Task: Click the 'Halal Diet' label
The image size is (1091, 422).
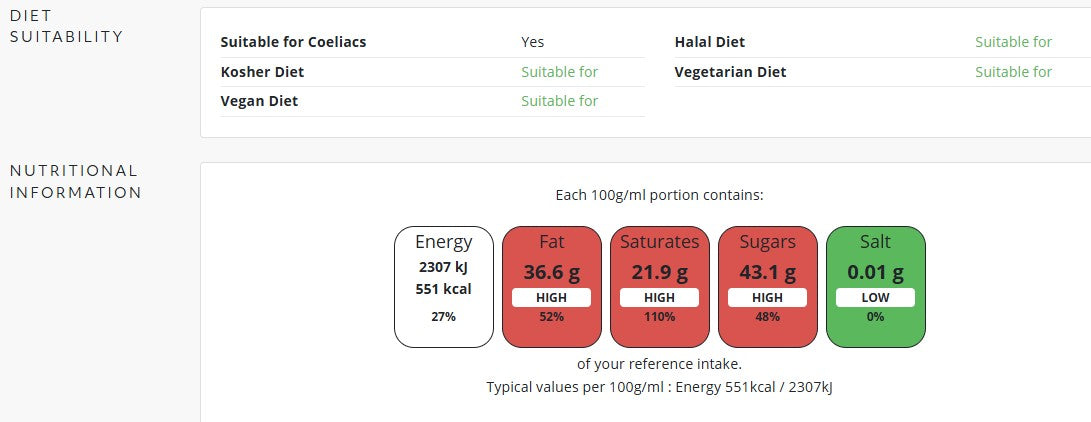Action: (710, 42)
